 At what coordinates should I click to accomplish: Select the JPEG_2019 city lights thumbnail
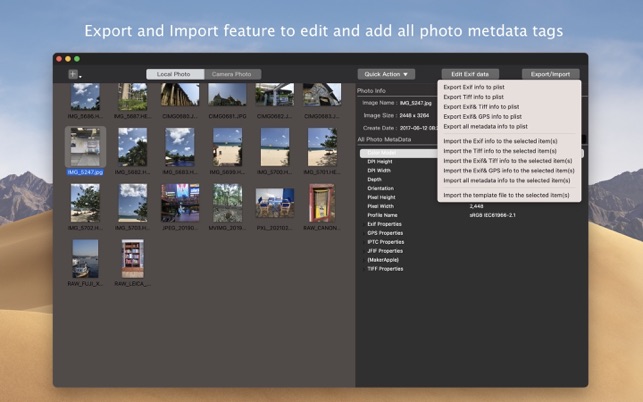coord(180,203)
